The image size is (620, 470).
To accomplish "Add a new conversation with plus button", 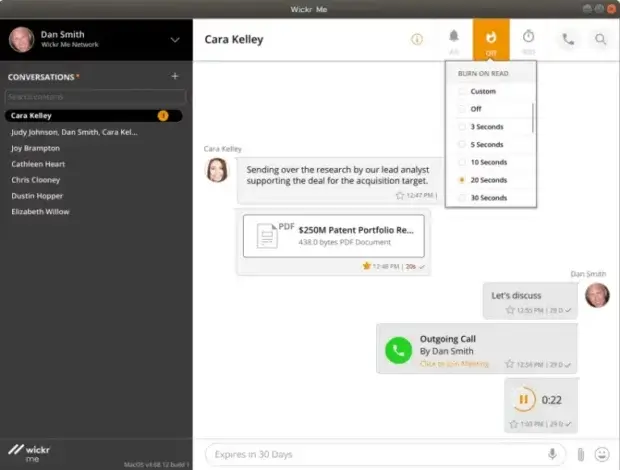I will tap(175, 76).
